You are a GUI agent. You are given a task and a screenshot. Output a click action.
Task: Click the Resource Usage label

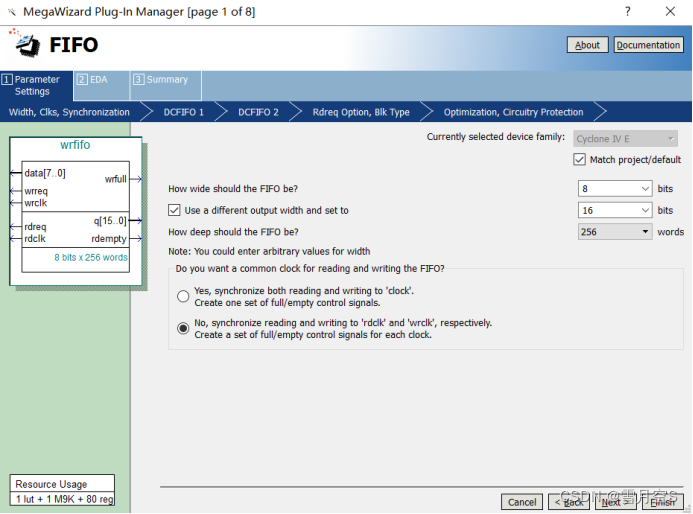coord(51,484)
